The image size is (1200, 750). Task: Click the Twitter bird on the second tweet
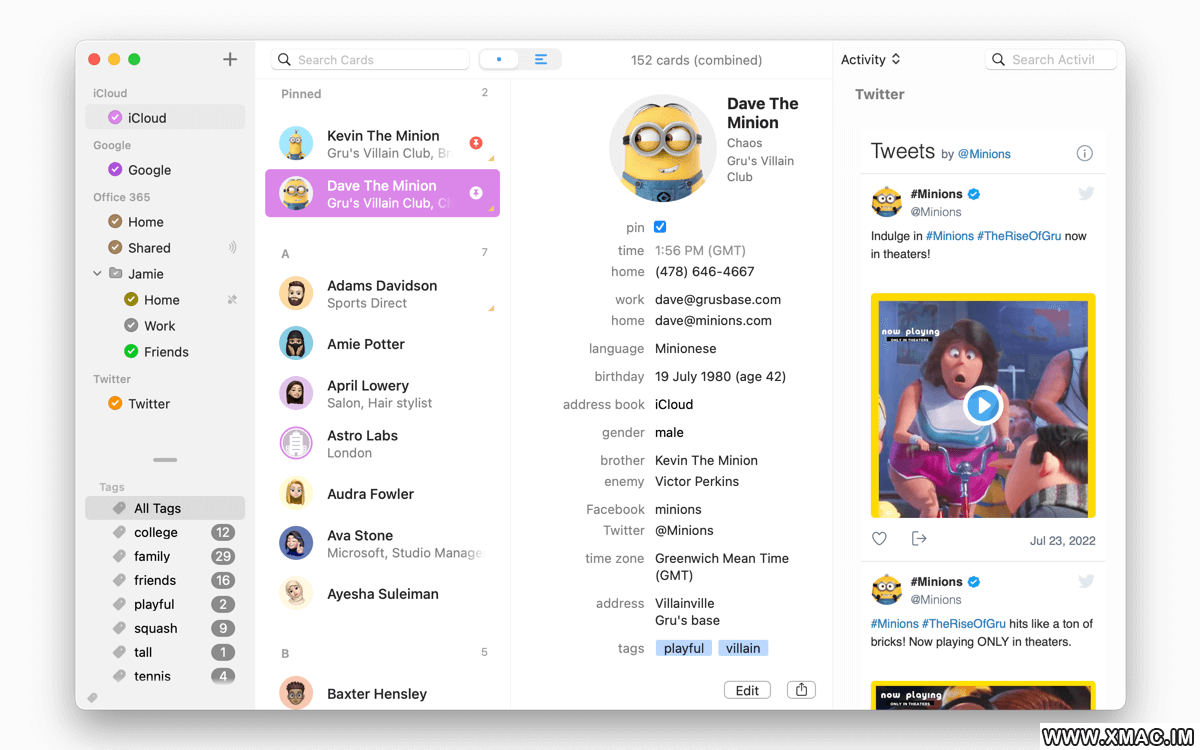coord(1086,582)
